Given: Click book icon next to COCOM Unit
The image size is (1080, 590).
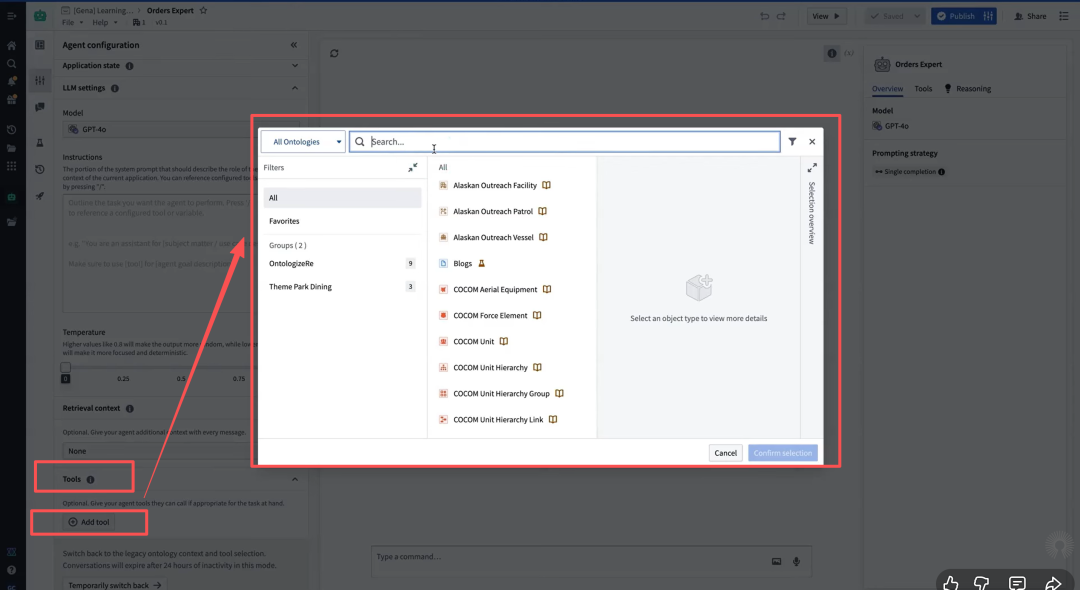Looking at the screenshot, I should 503,341.
